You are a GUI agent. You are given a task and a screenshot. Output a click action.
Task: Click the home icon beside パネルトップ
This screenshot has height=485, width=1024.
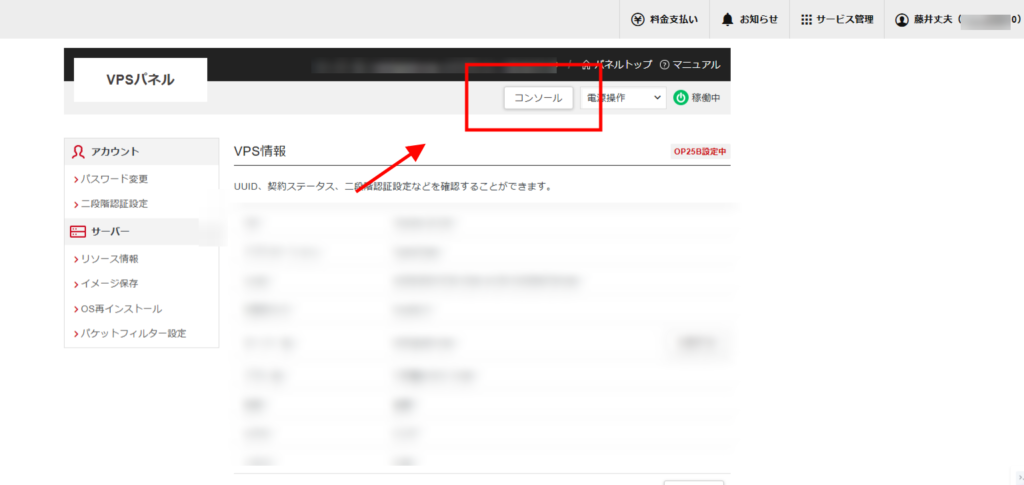point(586,65)
